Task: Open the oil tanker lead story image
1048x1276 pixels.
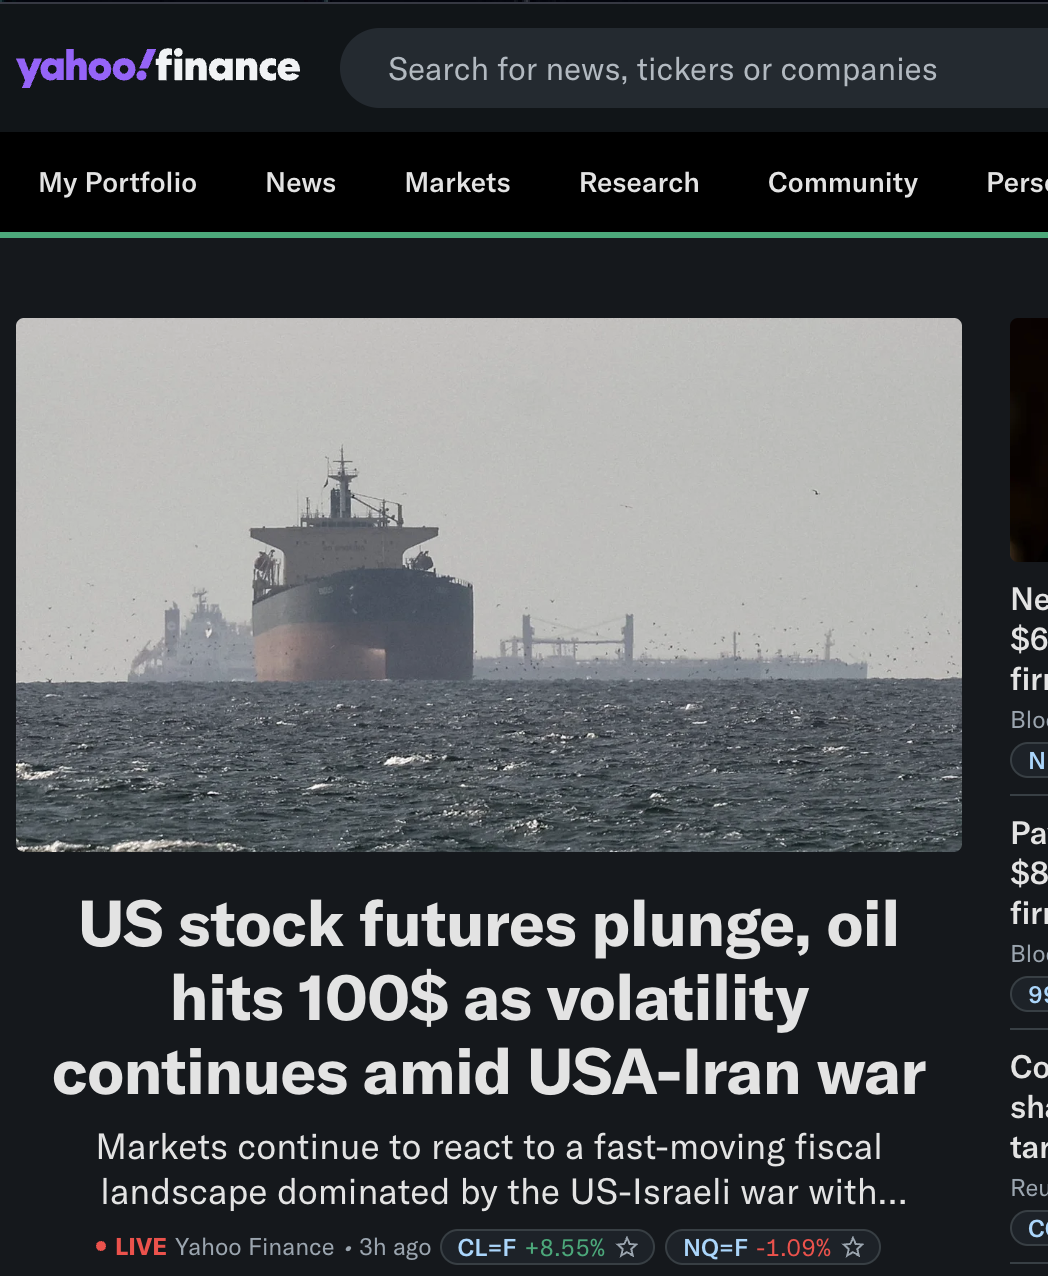Action: (x=489, y=585)
